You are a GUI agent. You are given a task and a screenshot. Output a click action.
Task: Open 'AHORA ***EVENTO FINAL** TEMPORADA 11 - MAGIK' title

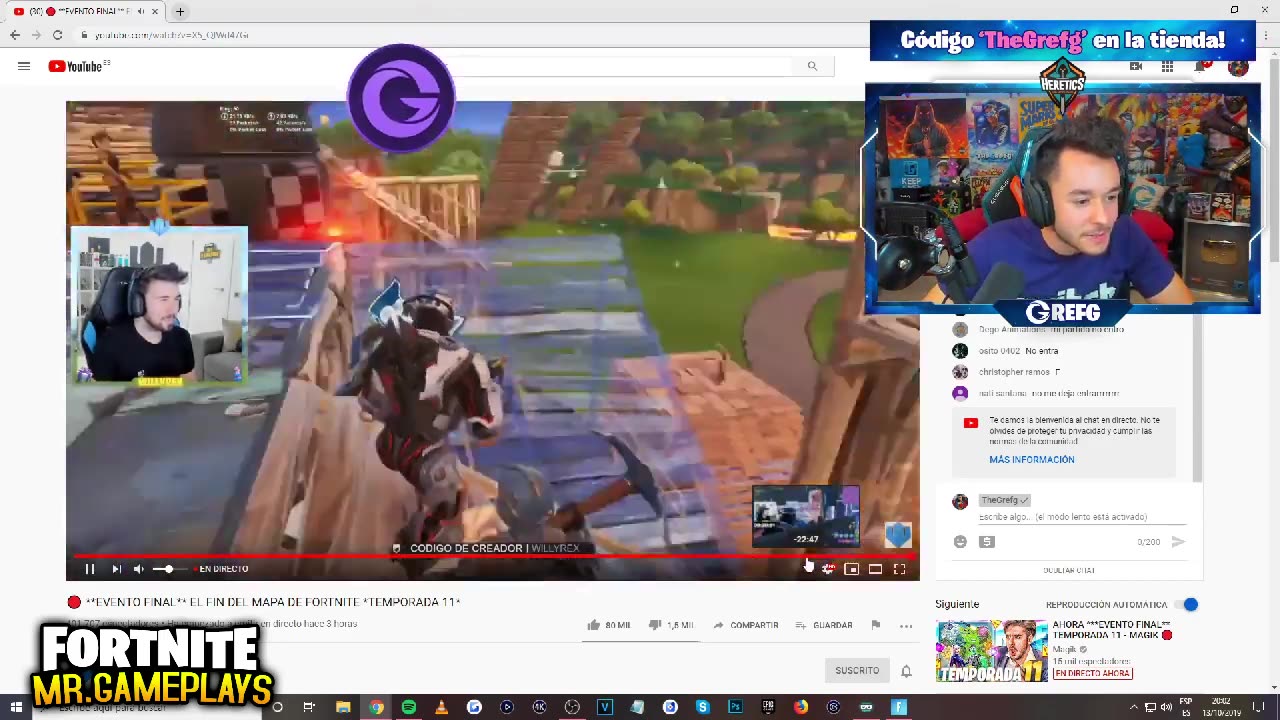tap(1111, 630)
